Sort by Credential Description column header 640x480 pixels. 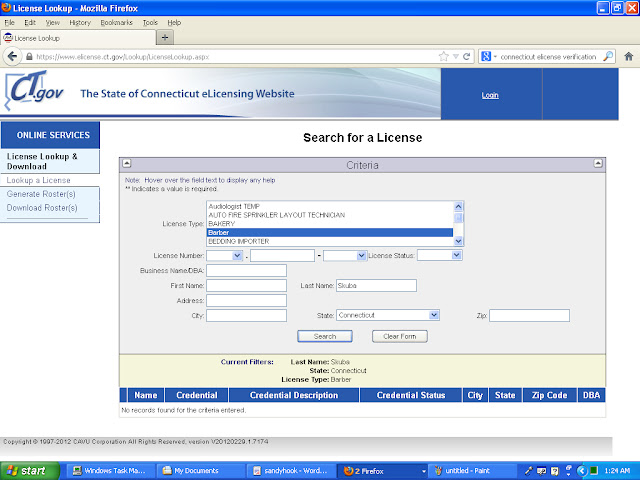(x=294, y=395)
